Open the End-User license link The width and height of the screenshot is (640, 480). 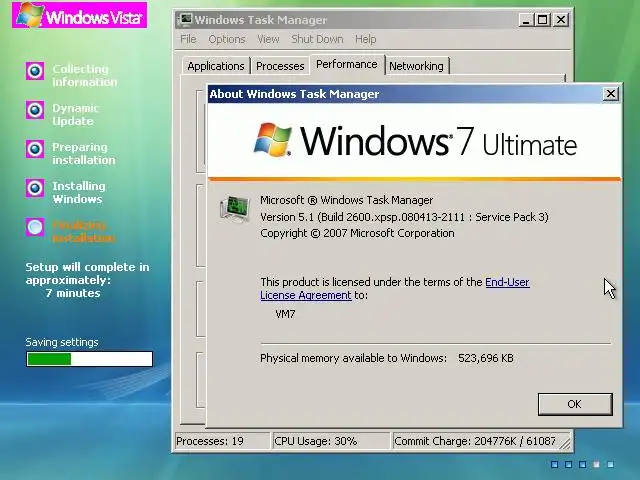pos(507,282)
